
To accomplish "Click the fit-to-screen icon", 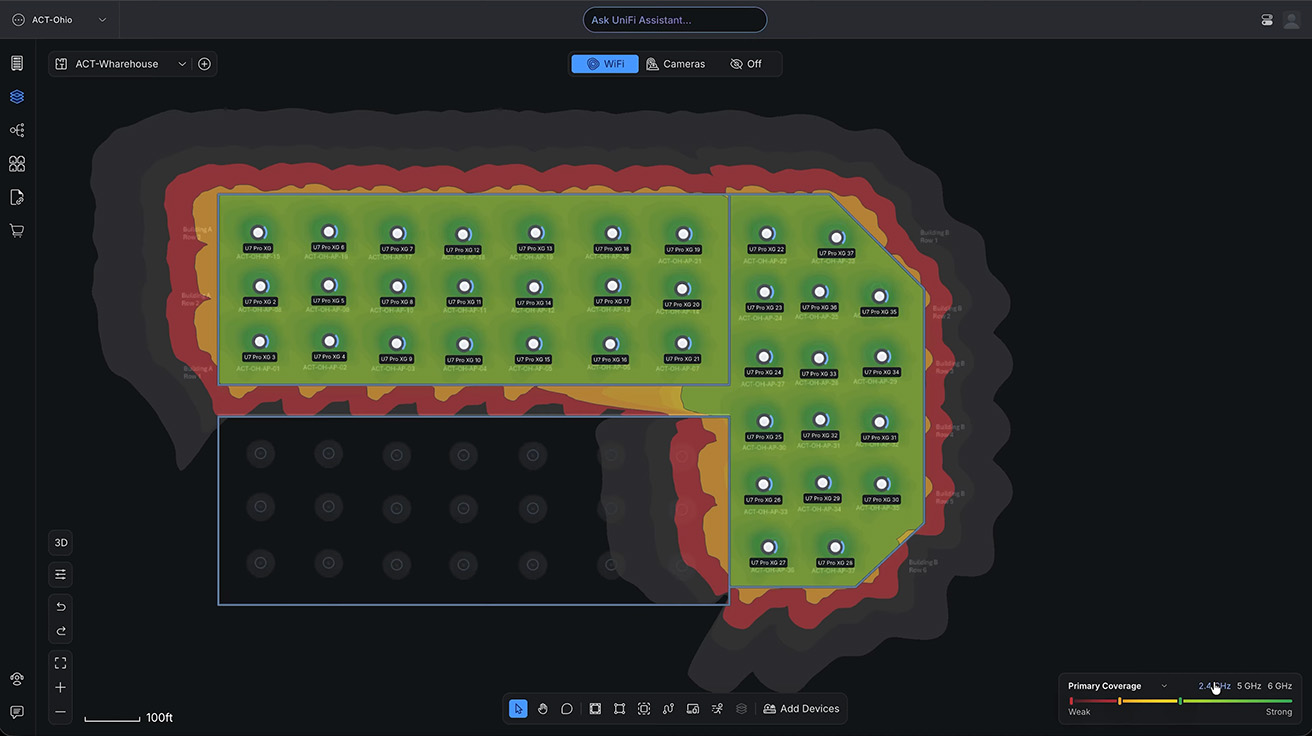I will point(61,663).
